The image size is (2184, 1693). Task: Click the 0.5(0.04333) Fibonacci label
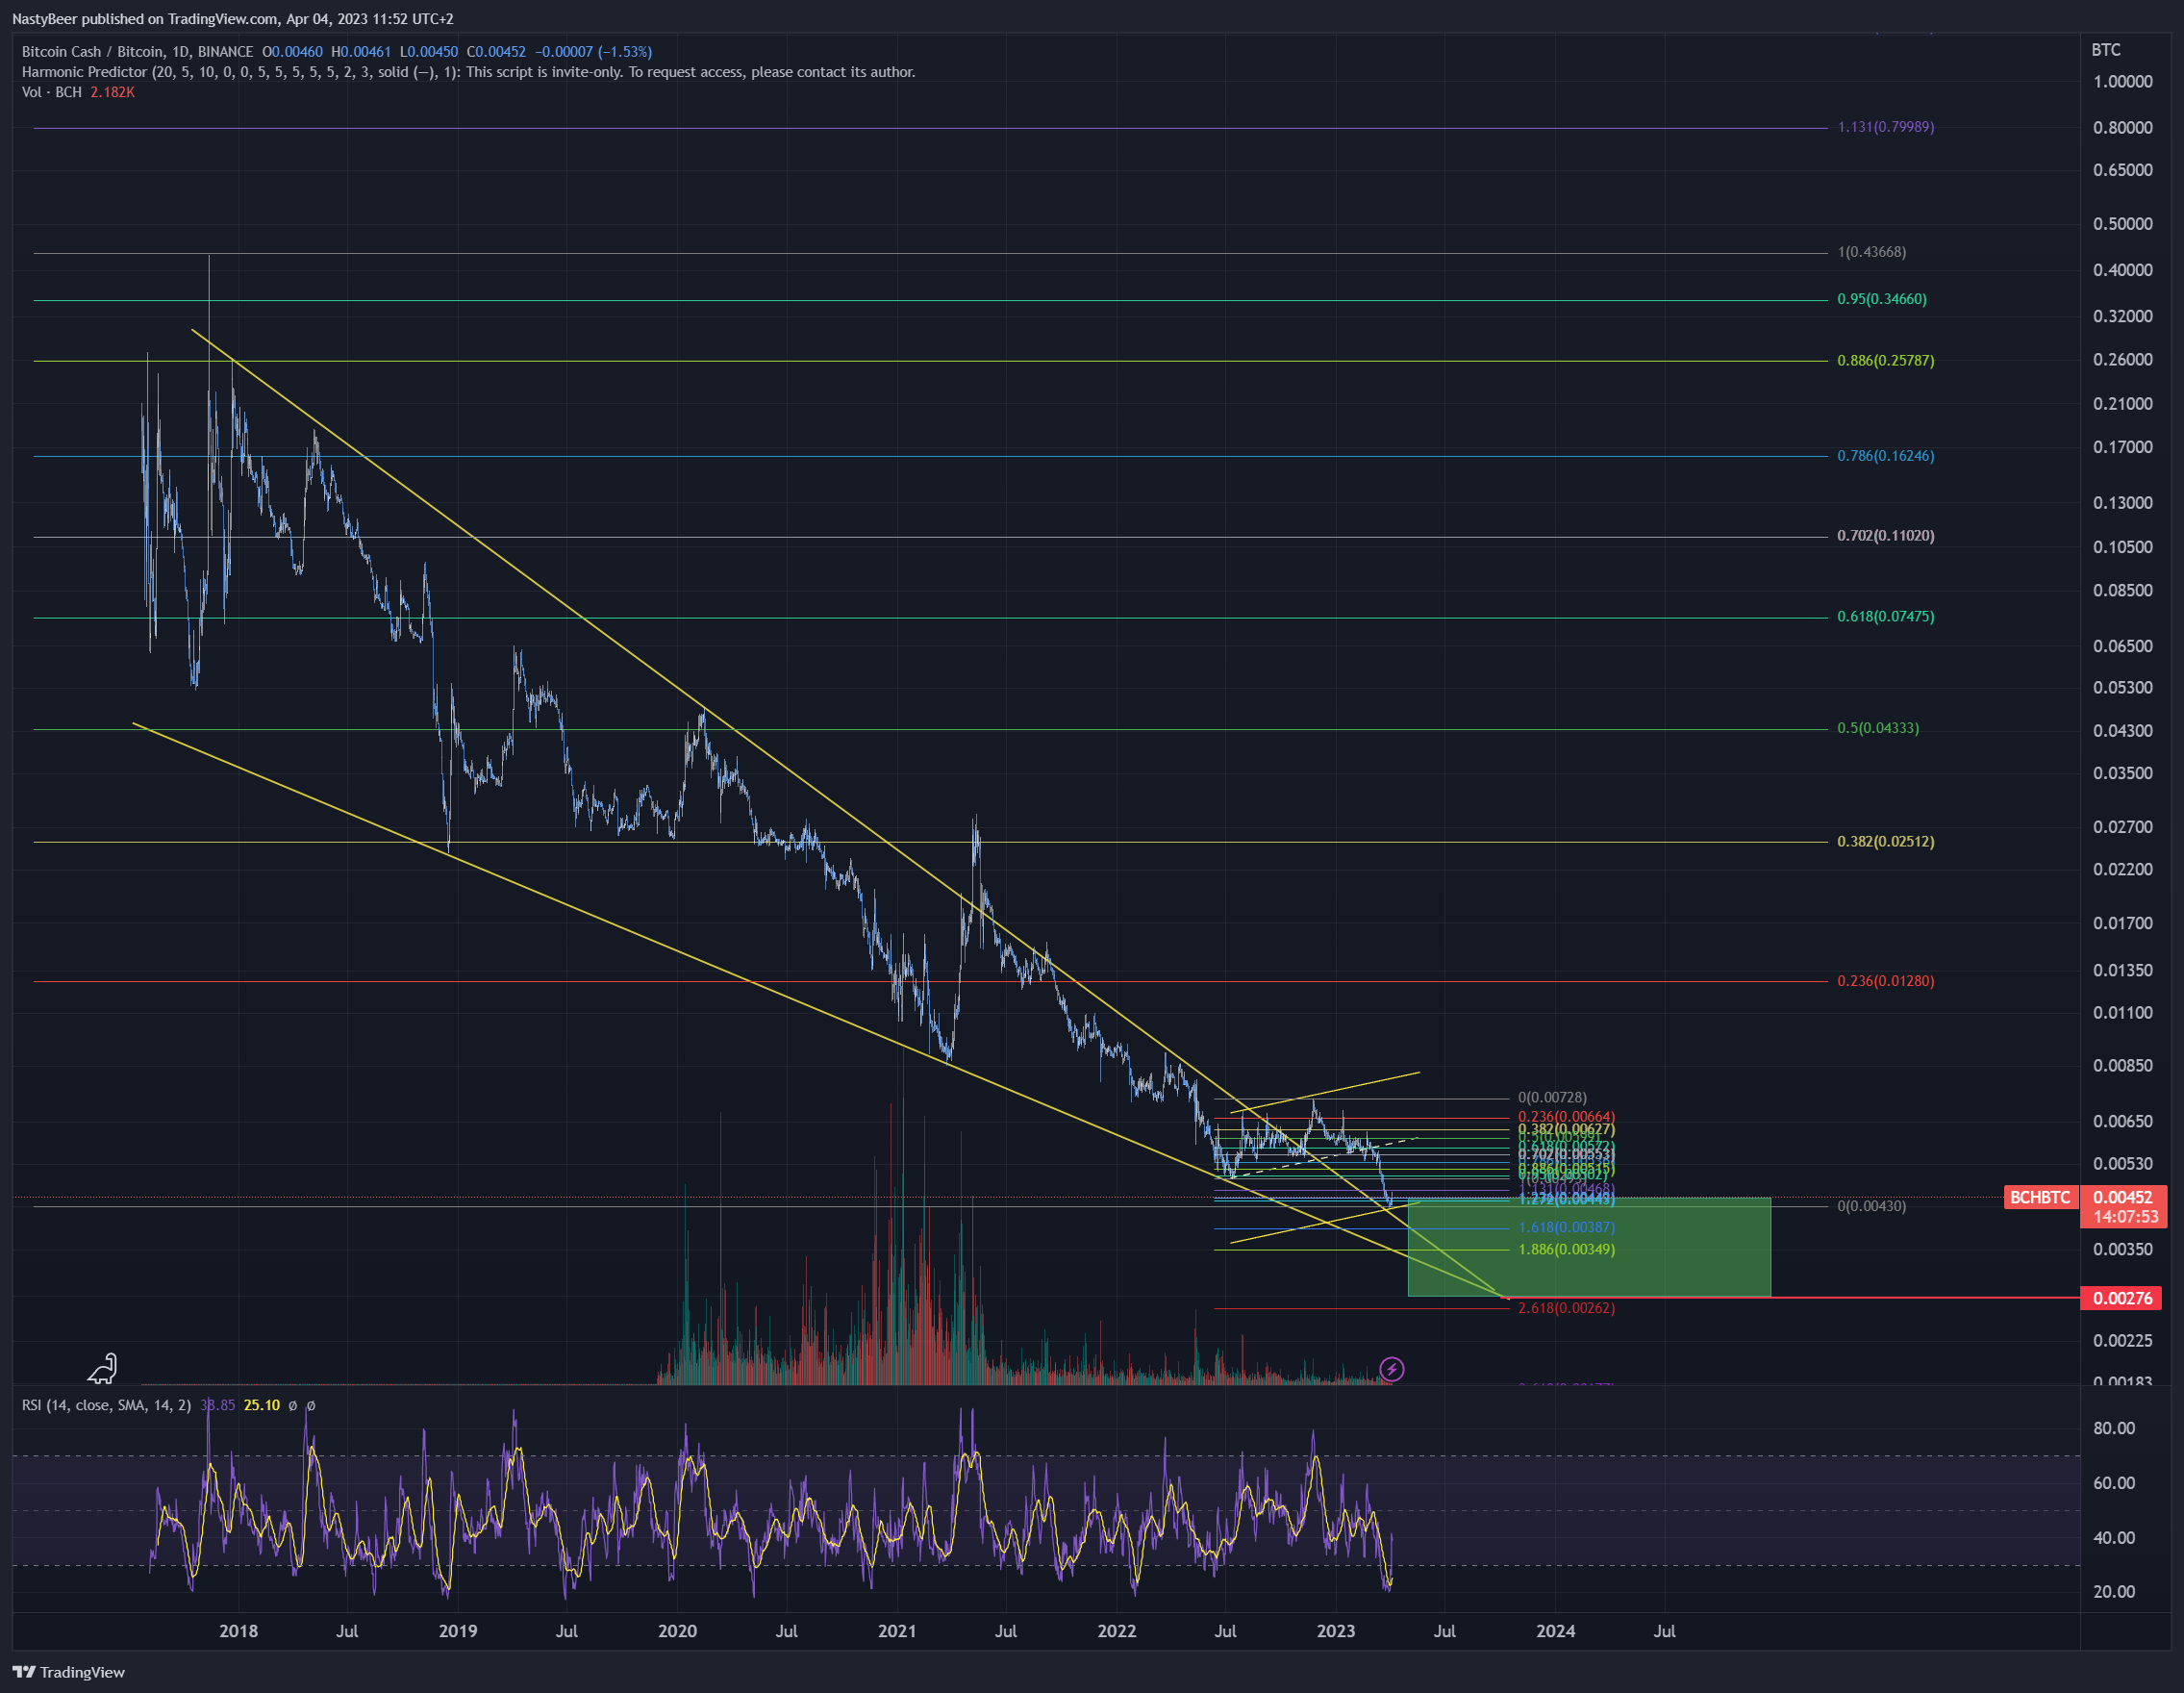[1878, 728]
